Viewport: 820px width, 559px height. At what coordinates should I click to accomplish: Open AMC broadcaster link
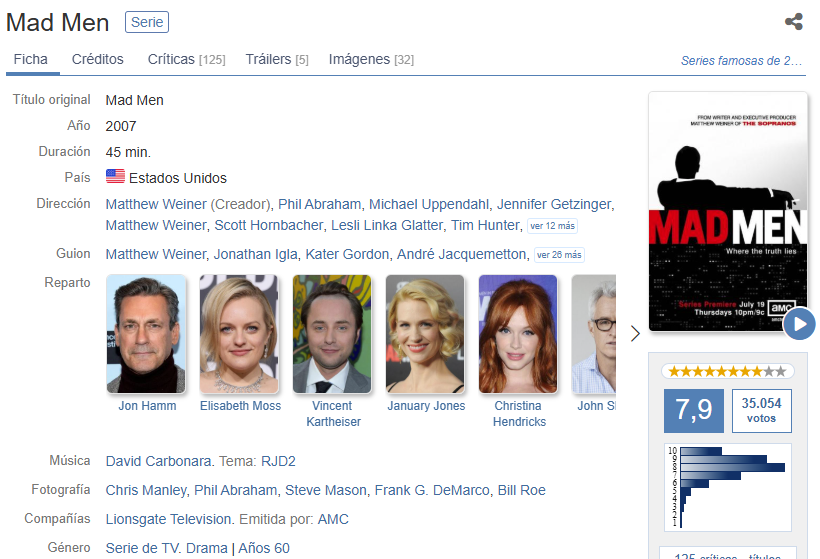pyautogui.click(x=333, y=519)
